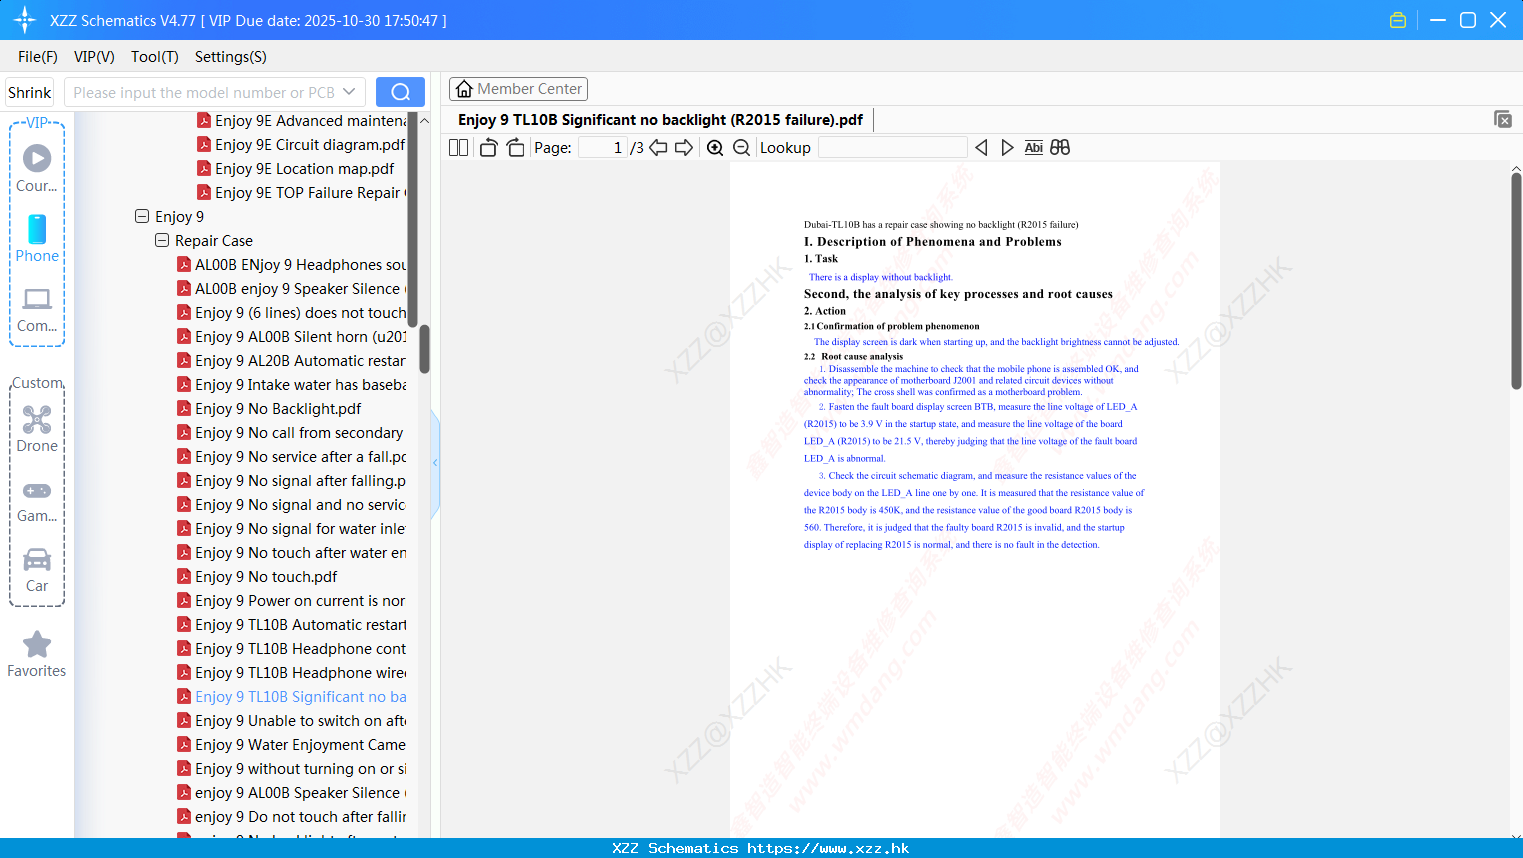Viewport: 1523px width, 858px height.
Task: Go to the next page arrow
Action: (684, 148)
